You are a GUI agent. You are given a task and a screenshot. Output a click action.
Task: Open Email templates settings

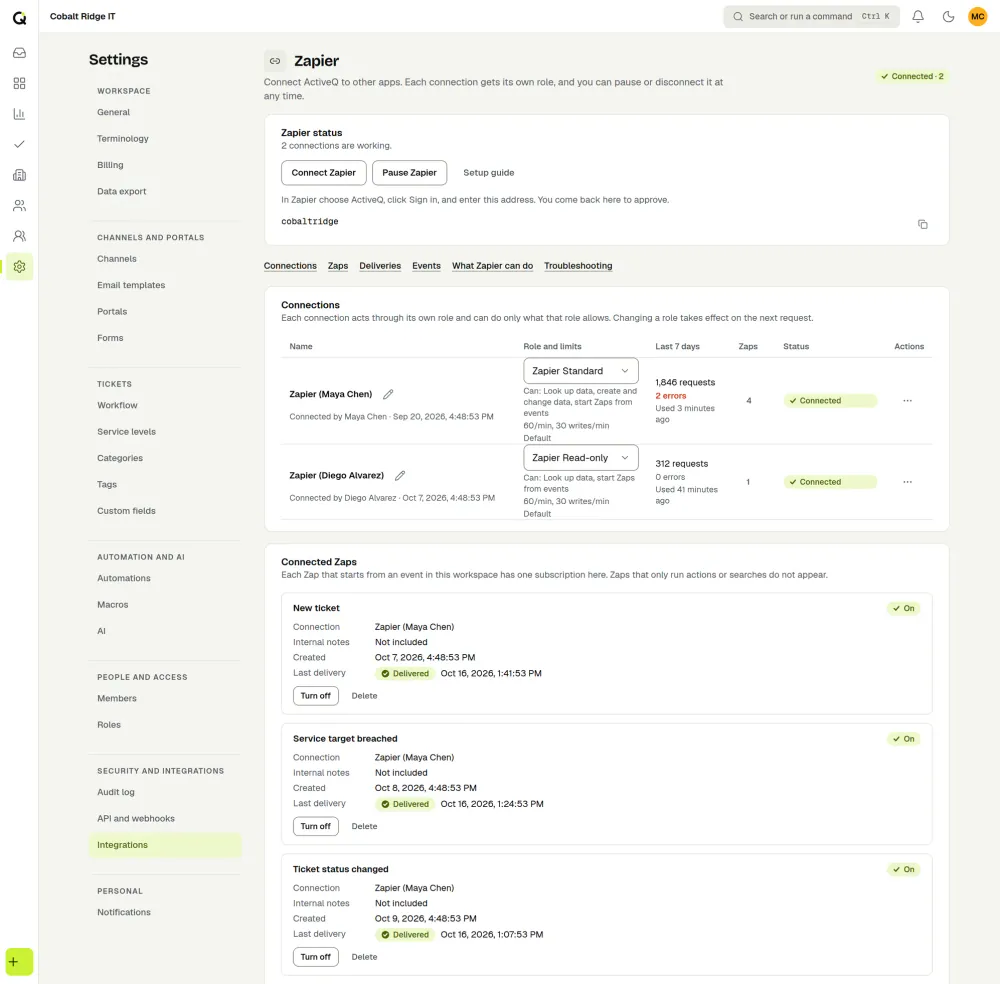(165, 285)
